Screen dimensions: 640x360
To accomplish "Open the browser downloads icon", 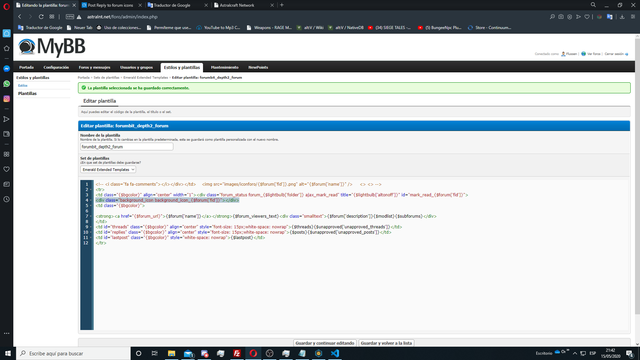I will coord(622,17).
